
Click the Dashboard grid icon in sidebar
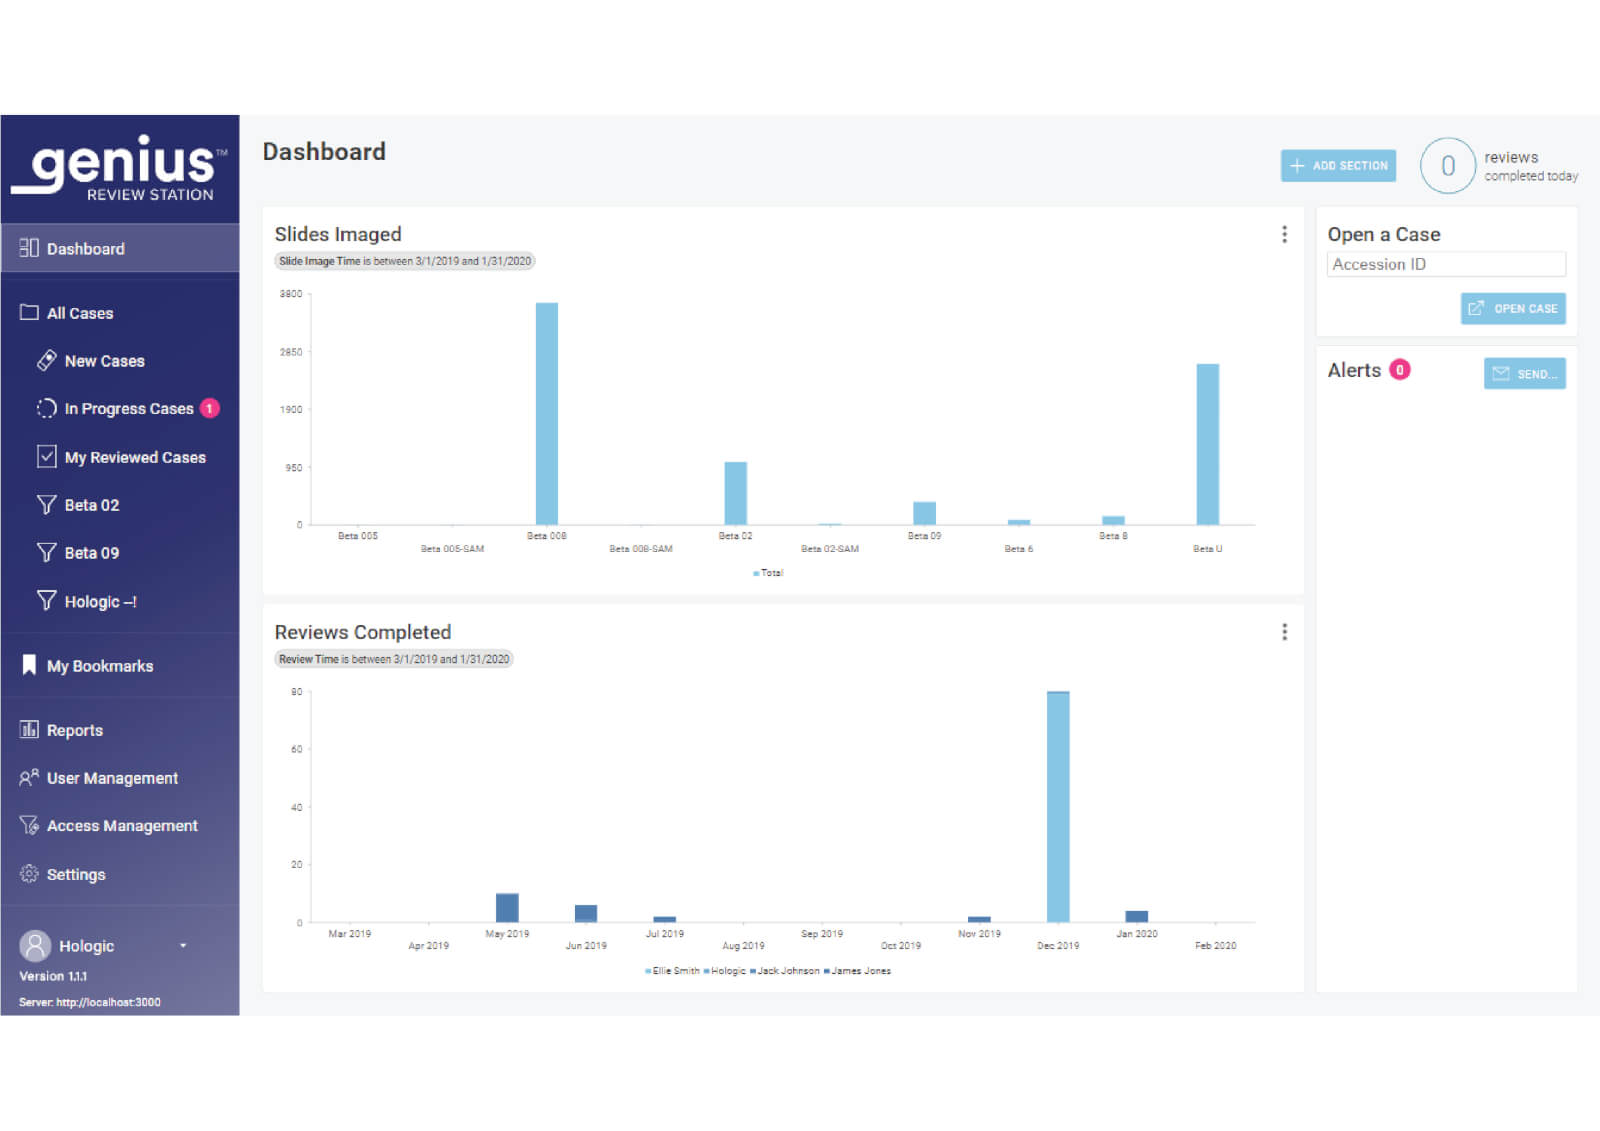[x=29, y=248]
